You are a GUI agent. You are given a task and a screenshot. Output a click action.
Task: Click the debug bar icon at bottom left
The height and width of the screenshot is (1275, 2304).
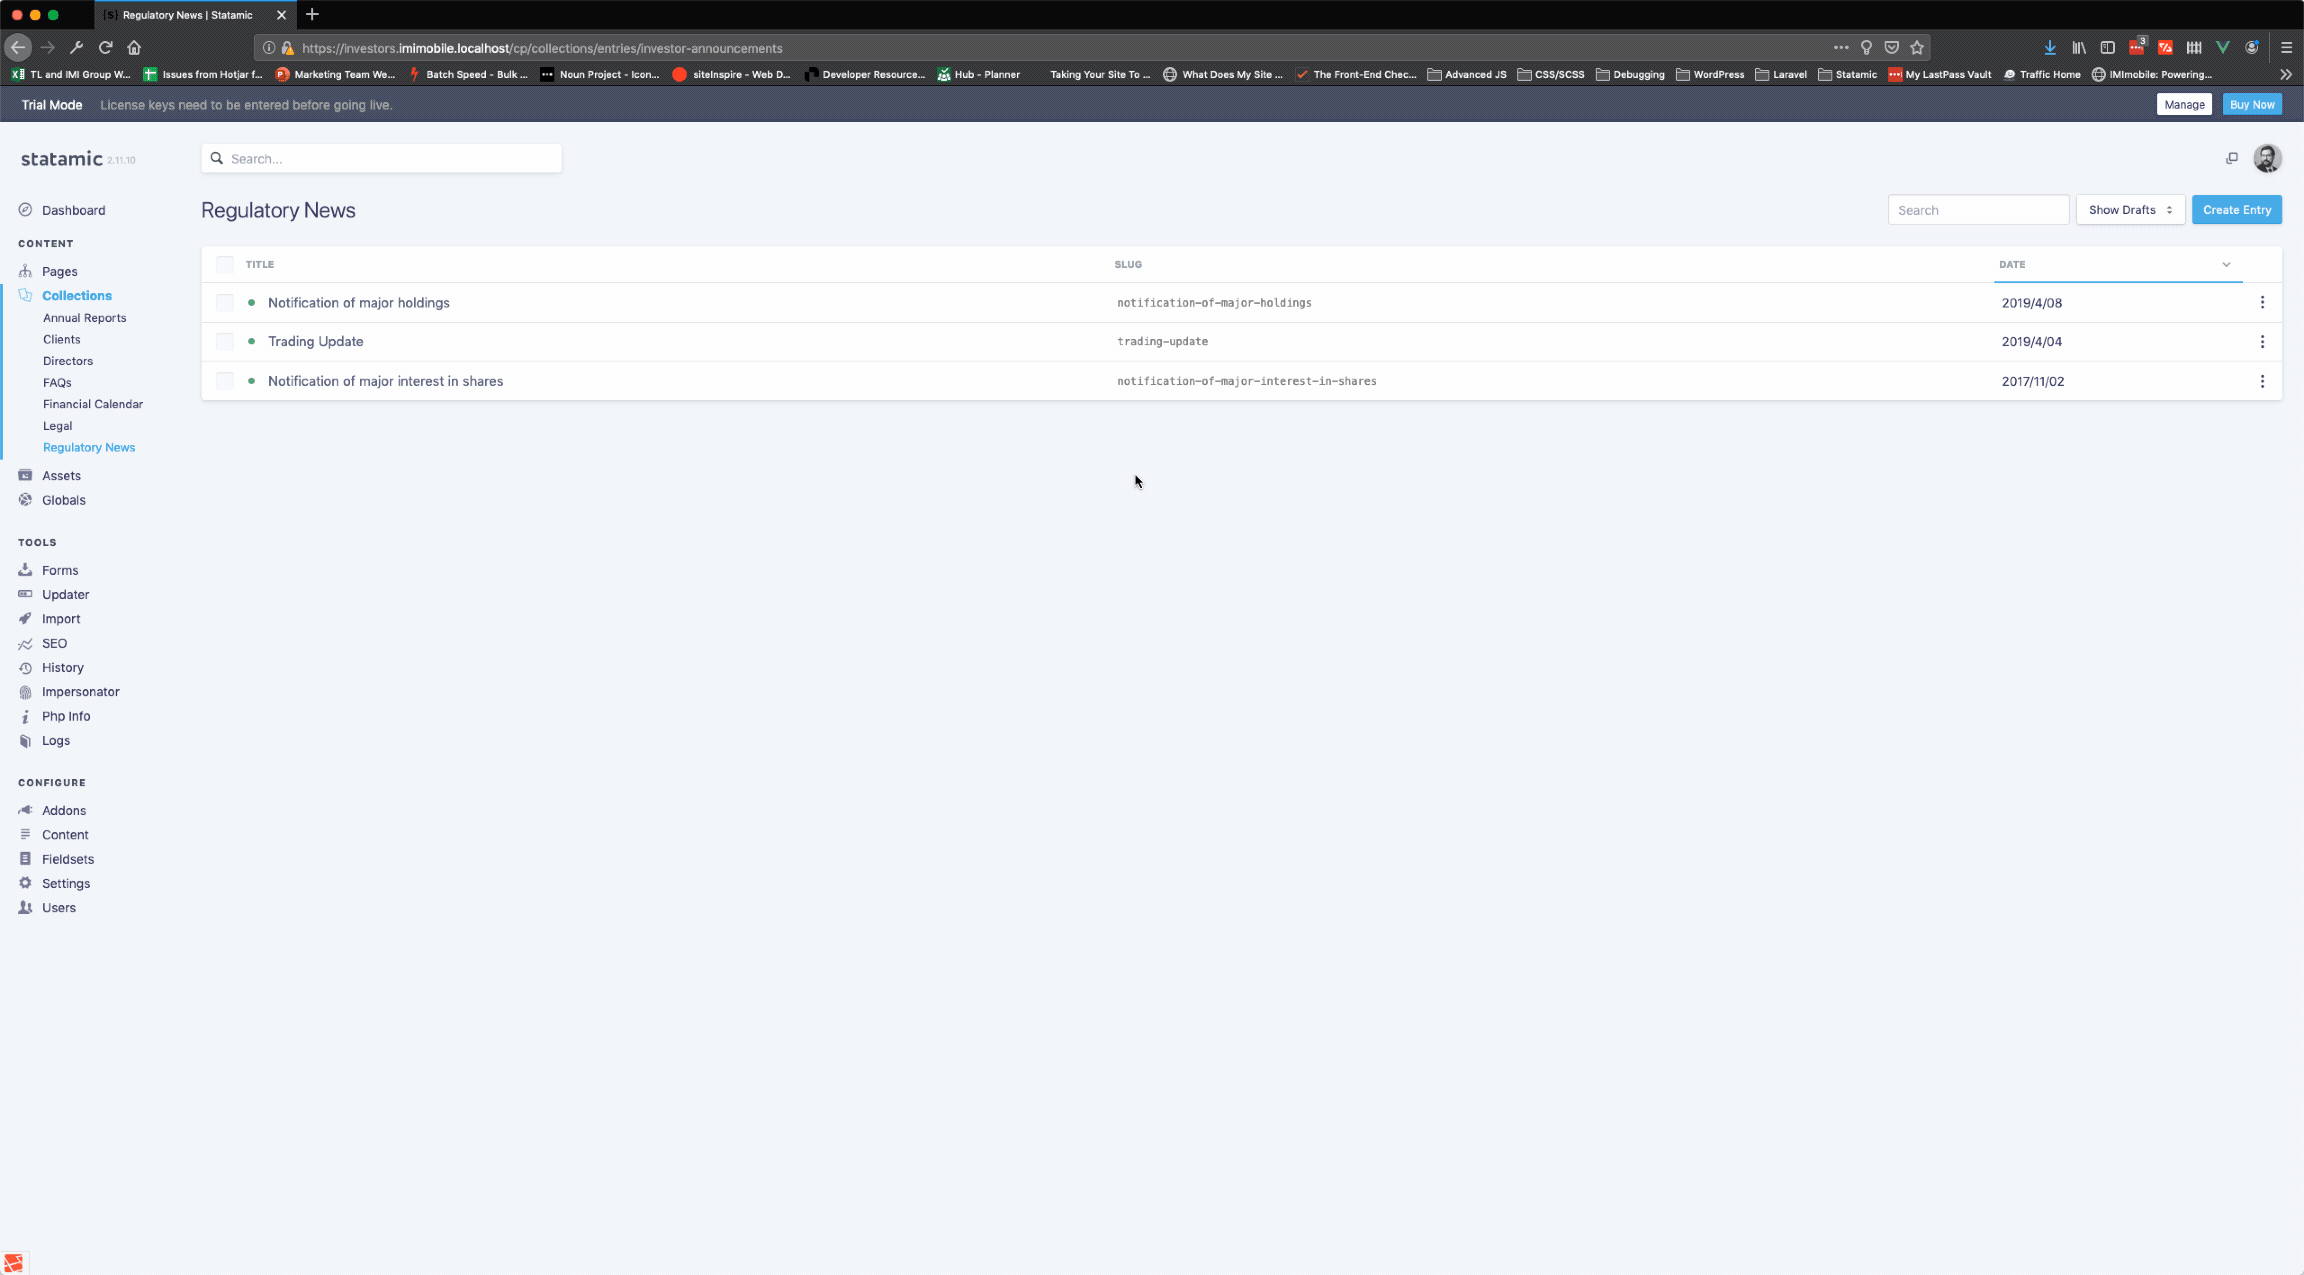pos(13,1263)
